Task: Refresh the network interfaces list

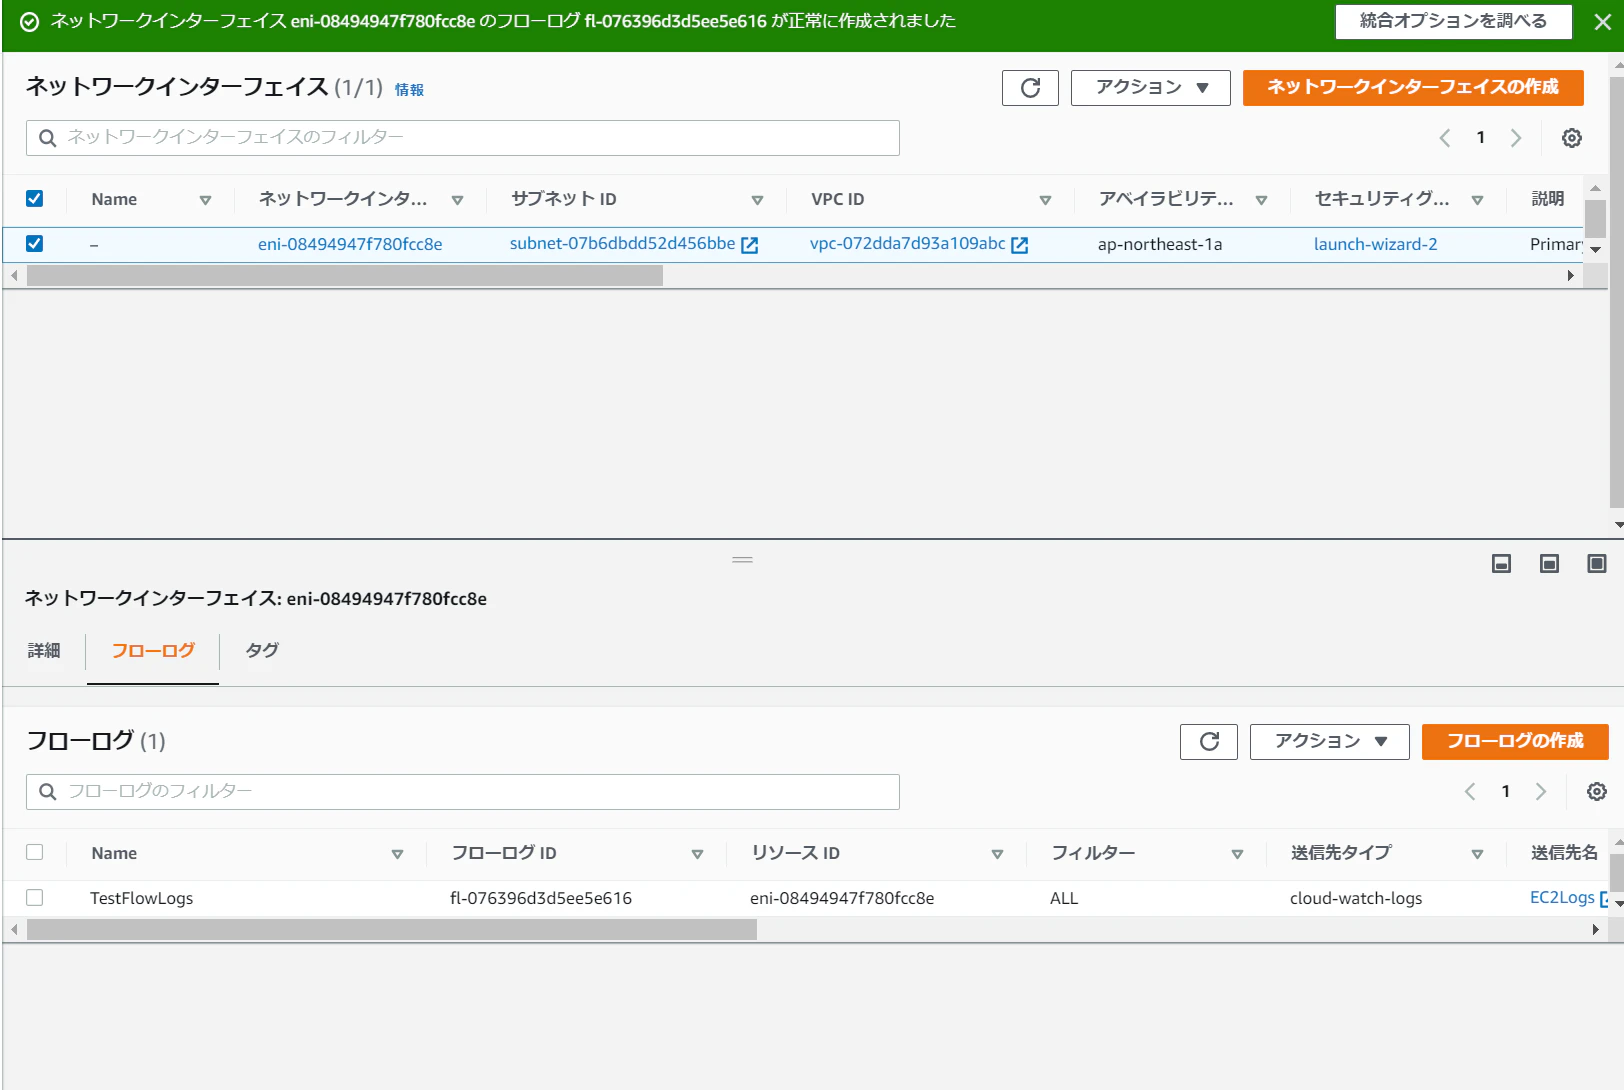Action: coord(1030,88)
